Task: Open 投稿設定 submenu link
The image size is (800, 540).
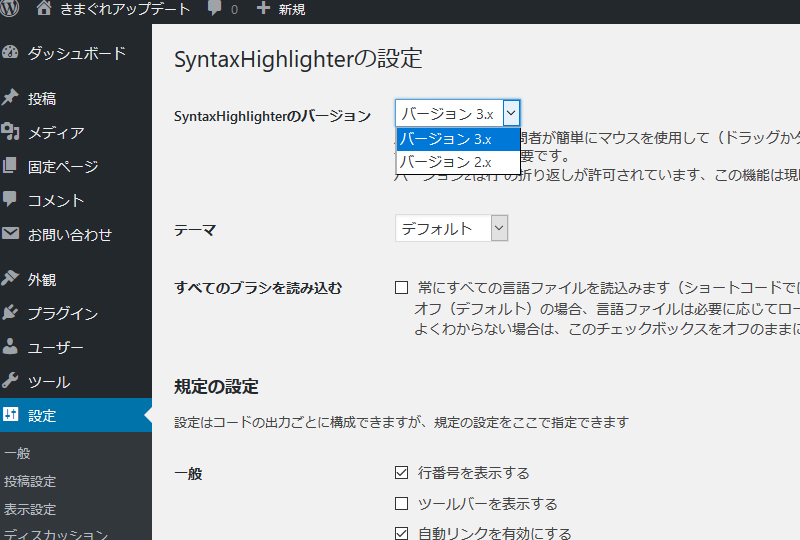Action: pos(30,481)
